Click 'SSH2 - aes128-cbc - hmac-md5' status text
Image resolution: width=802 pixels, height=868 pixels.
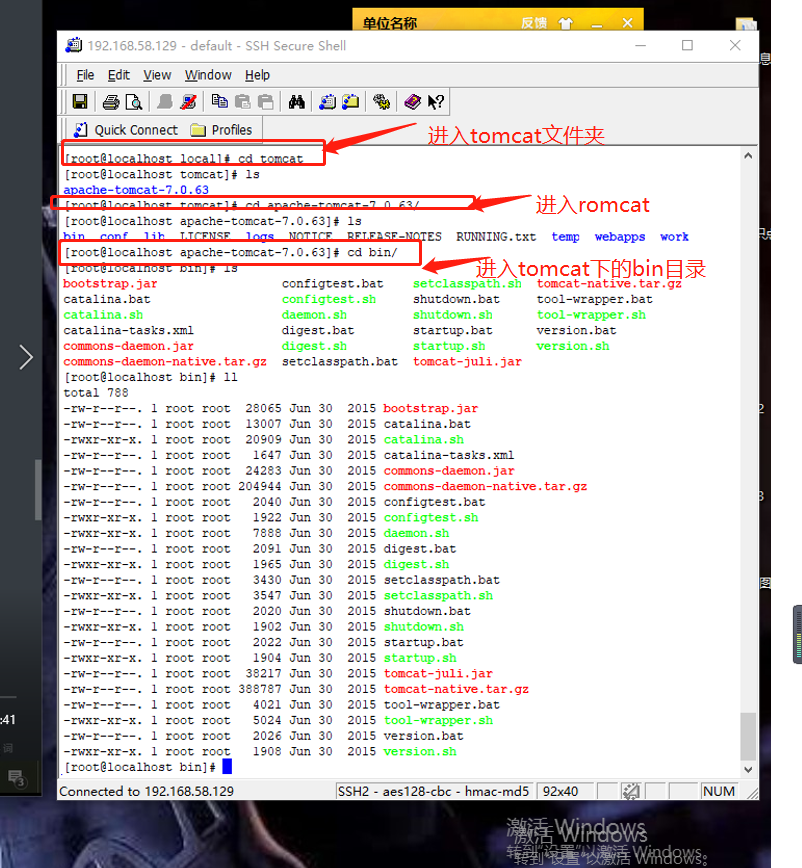(x=433, y=792)
